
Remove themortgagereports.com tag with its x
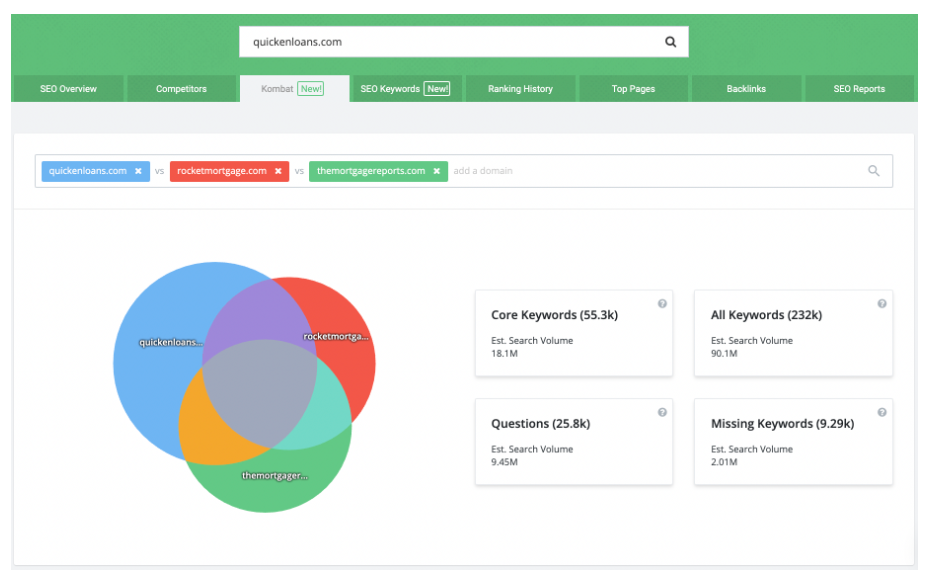[437, 171]
